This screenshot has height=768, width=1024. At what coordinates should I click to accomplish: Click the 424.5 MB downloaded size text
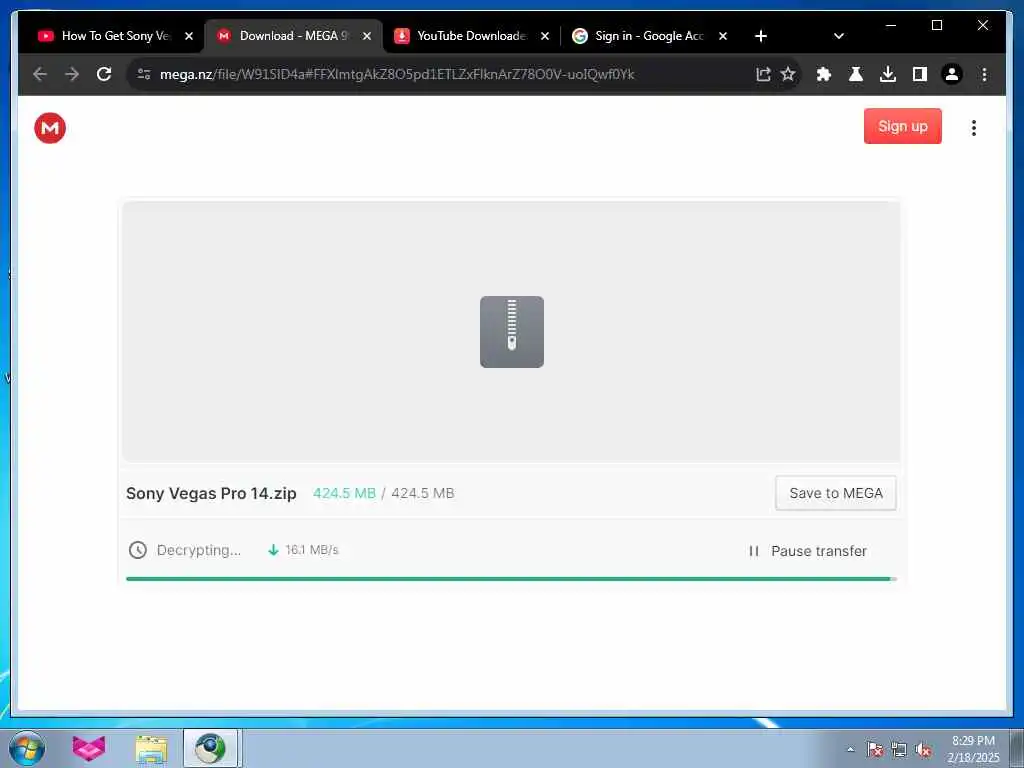pos(344,493)
